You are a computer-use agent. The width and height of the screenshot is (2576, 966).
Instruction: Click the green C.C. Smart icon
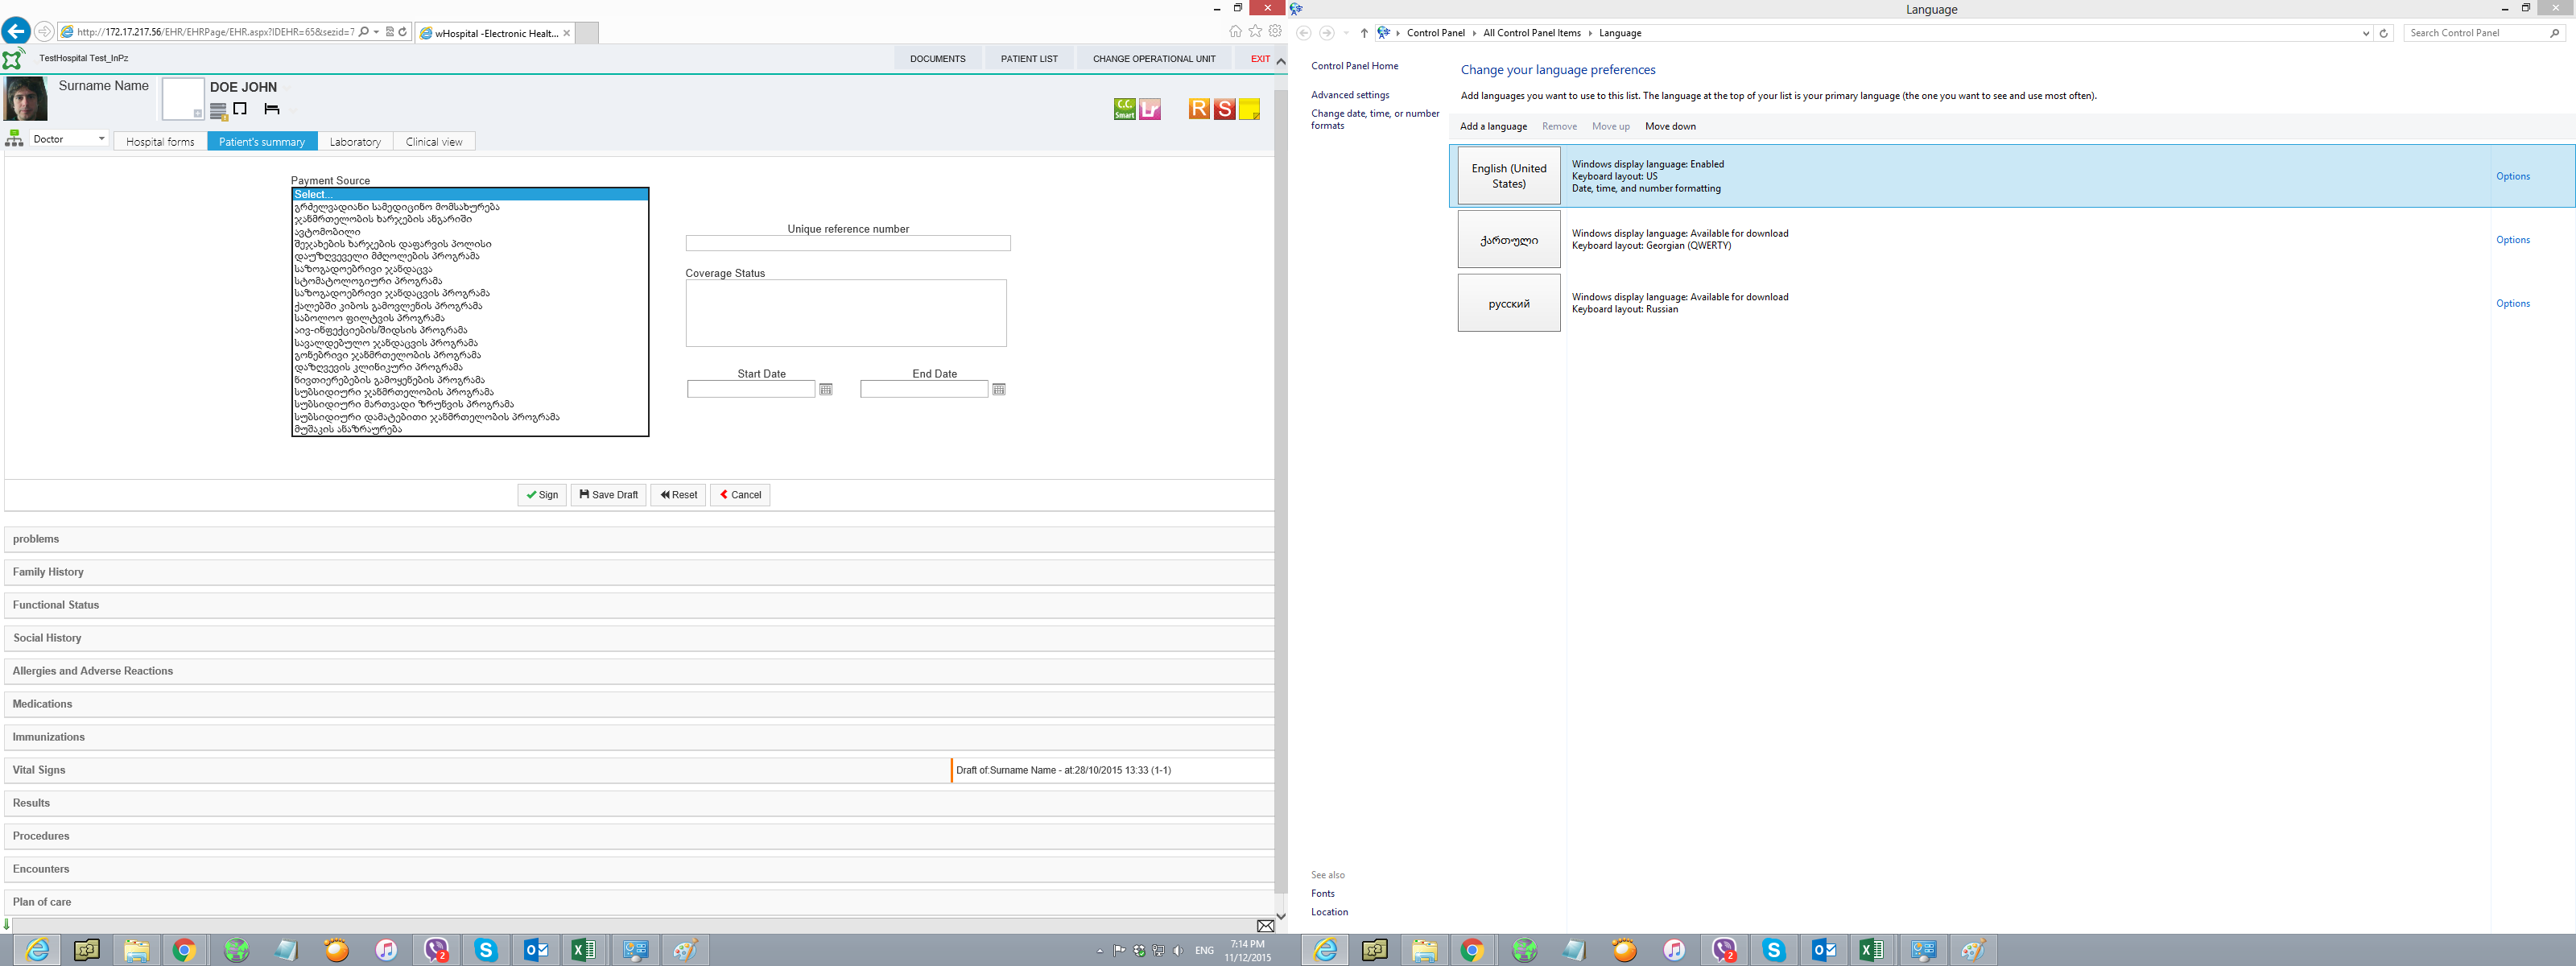[1124, 109]
